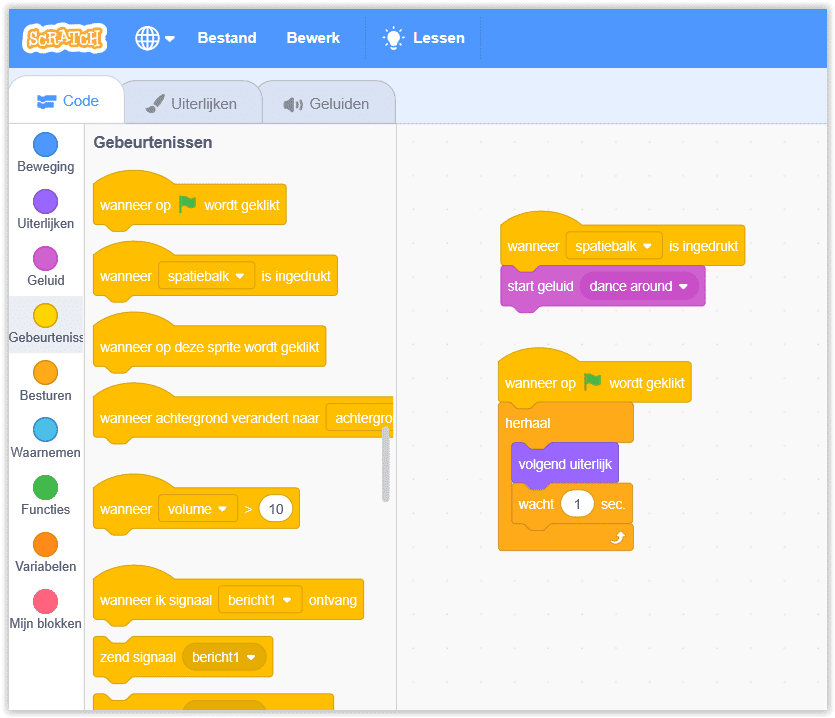Image resolution: width=835 pixels, height=718 pixels.
Task: Click the Scratch logo
Action: tap(65, 39)
